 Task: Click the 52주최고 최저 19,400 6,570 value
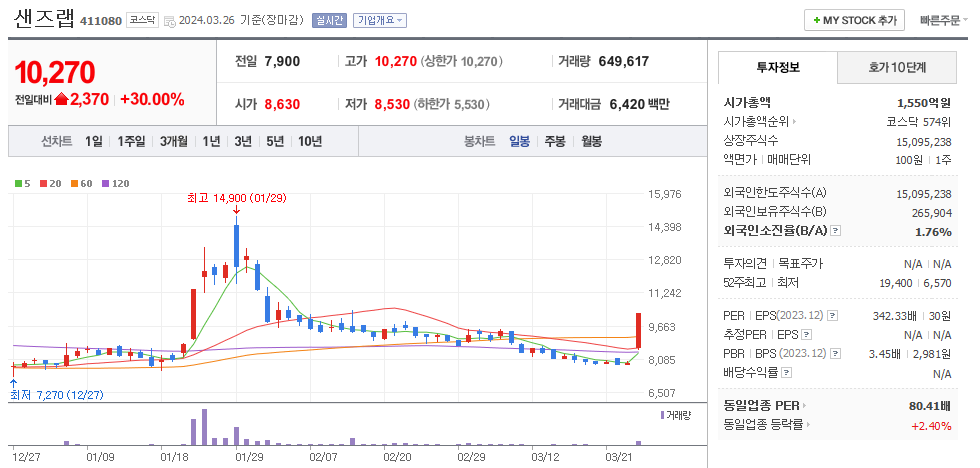(x=915, y=283)
